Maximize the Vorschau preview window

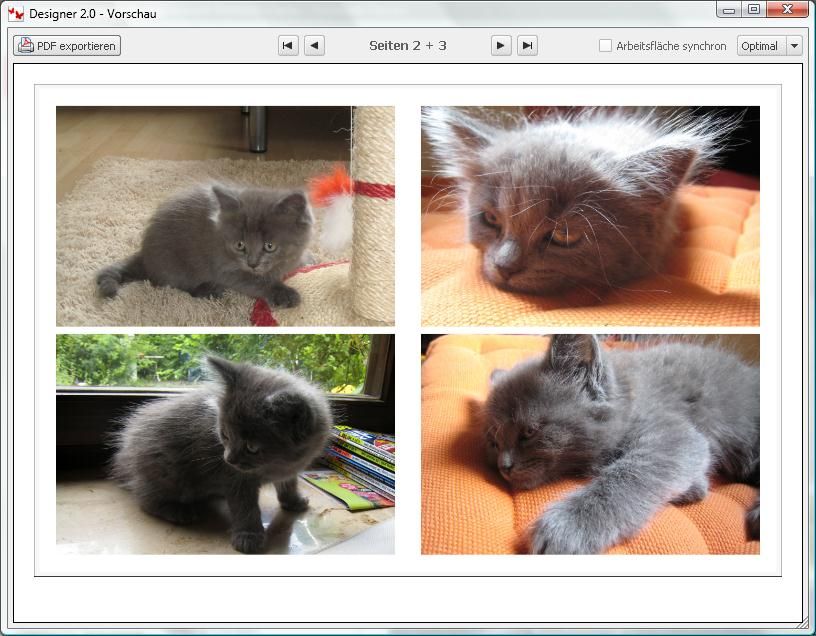coord(753,10)
